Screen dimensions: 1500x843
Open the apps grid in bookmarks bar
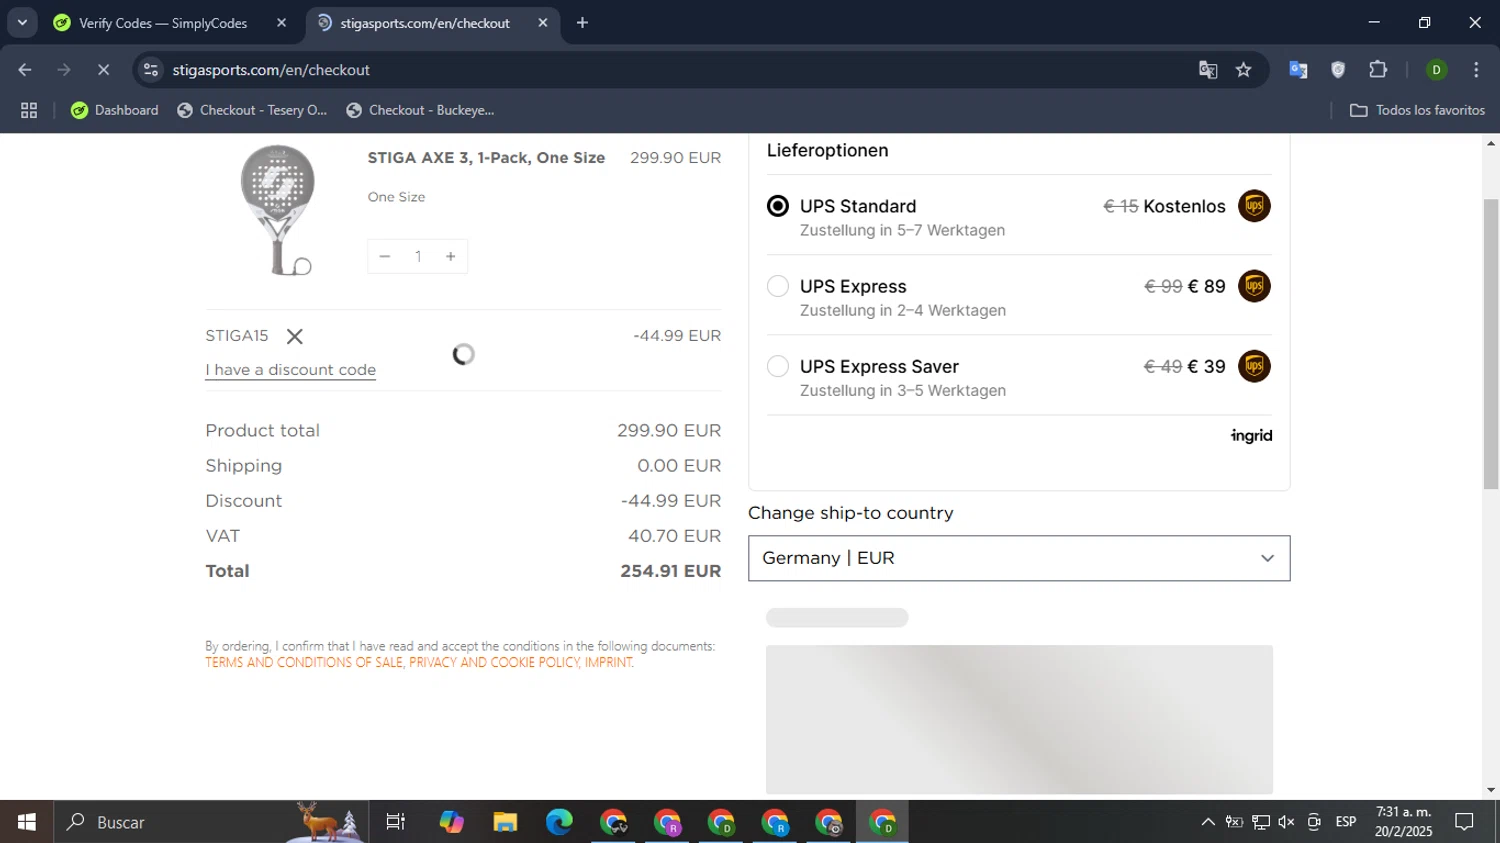29,110
